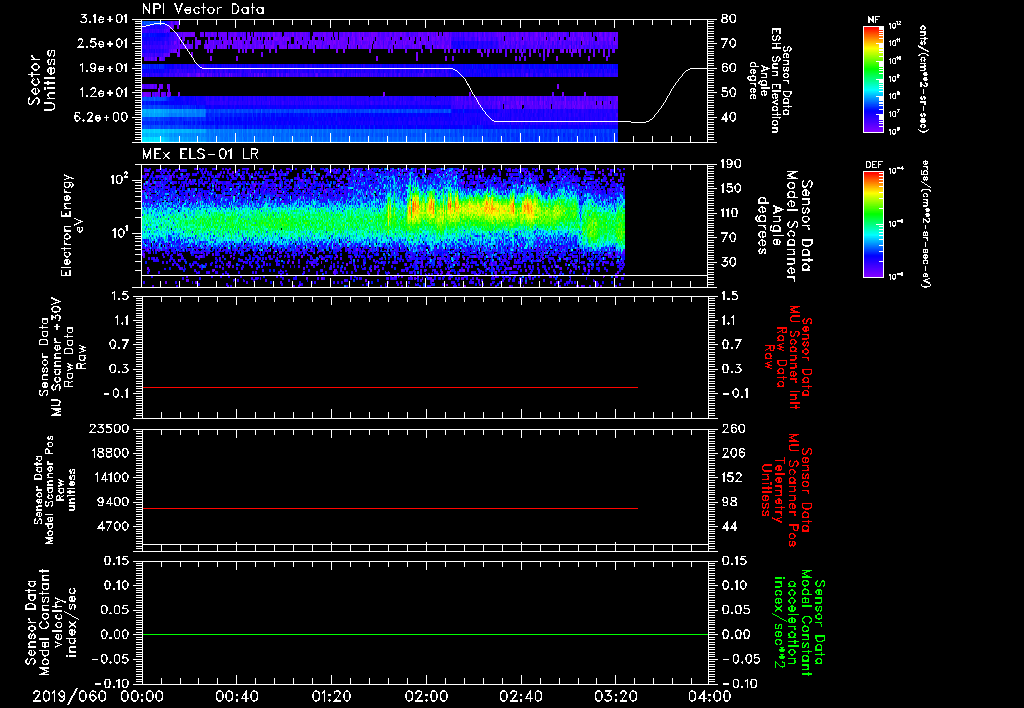Select the "NF" label above the color bar
The width and height of the screenshot is (1024, 708).
873,20
